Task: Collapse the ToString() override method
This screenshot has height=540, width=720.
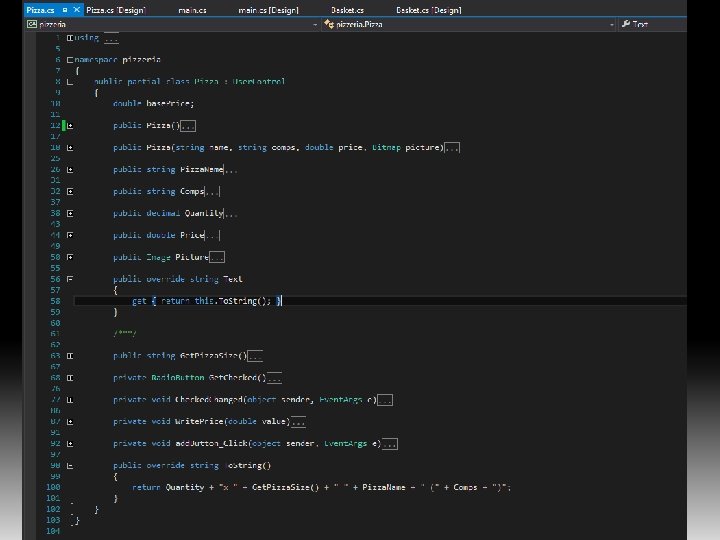Action: 70,466
